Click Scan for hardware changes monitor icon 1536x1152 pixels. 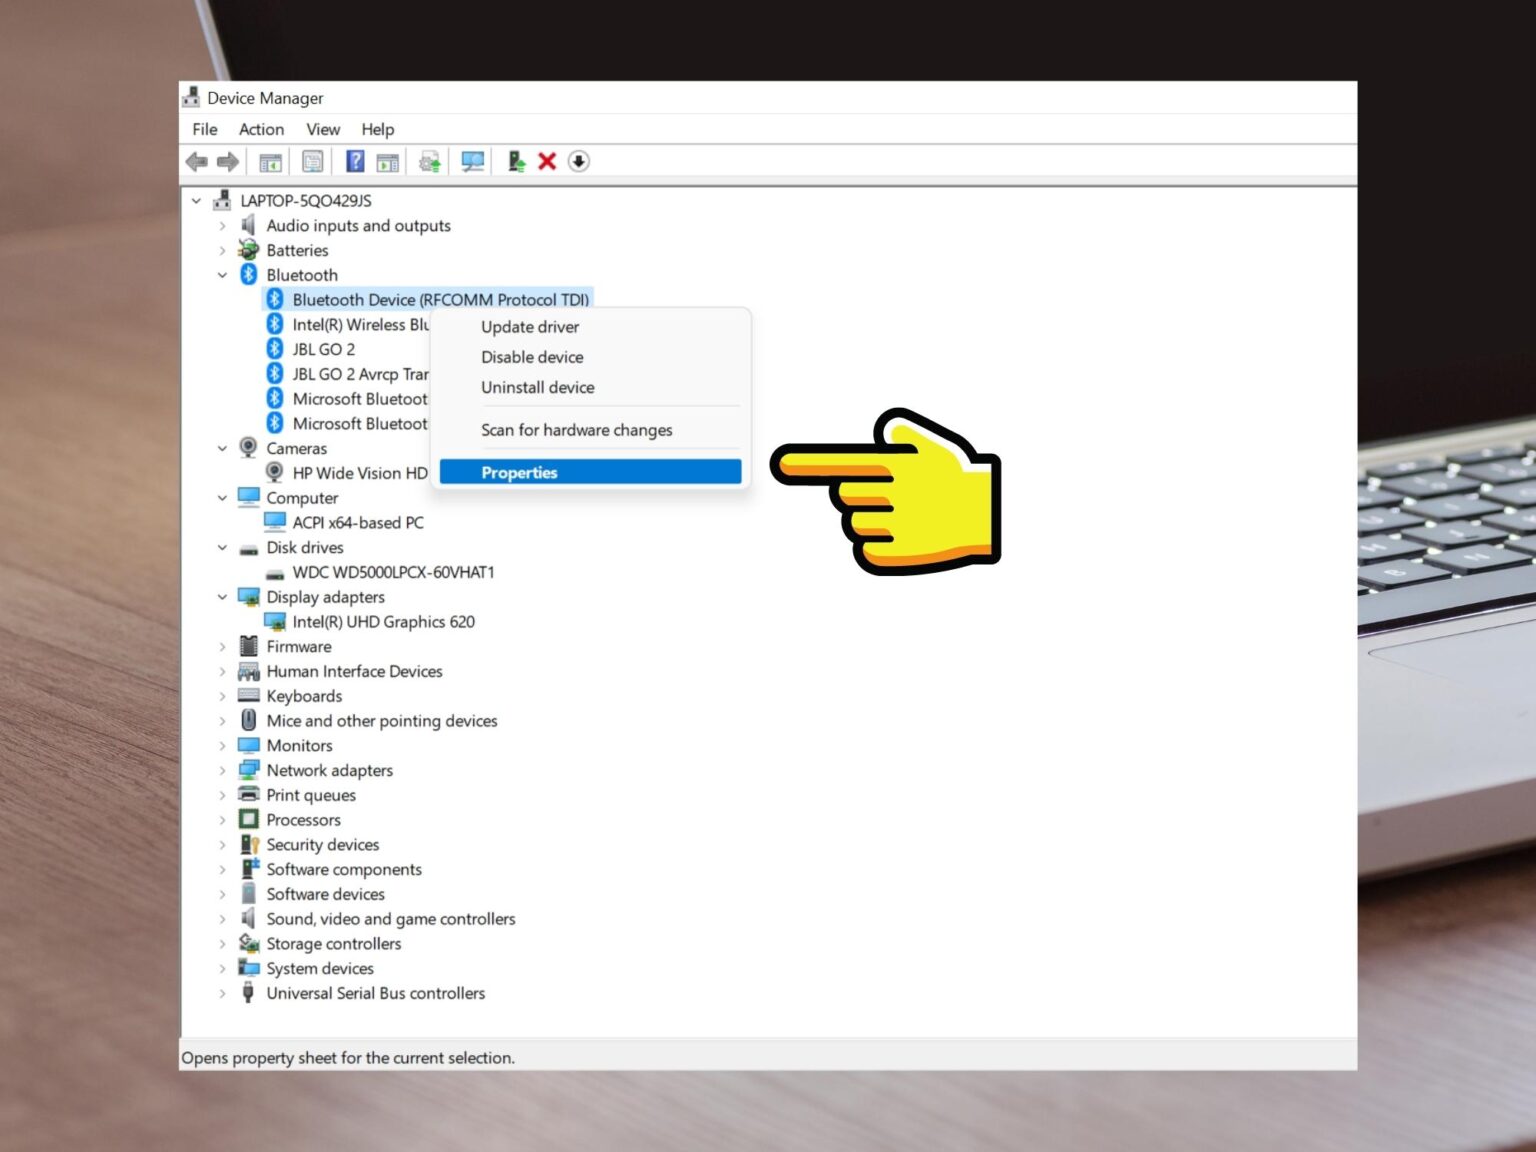(473, 162)
